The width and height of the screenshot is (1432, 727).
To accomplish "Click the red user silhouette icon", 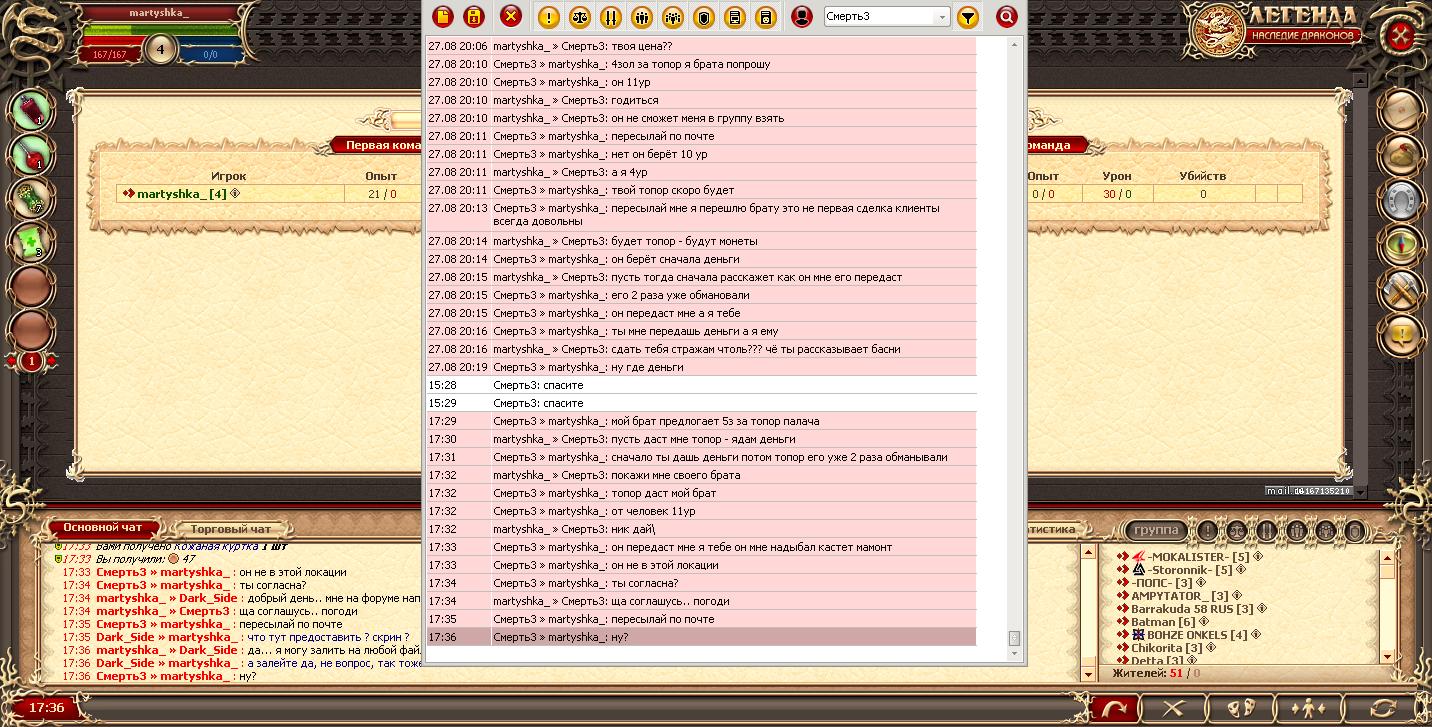I will 801,16.
